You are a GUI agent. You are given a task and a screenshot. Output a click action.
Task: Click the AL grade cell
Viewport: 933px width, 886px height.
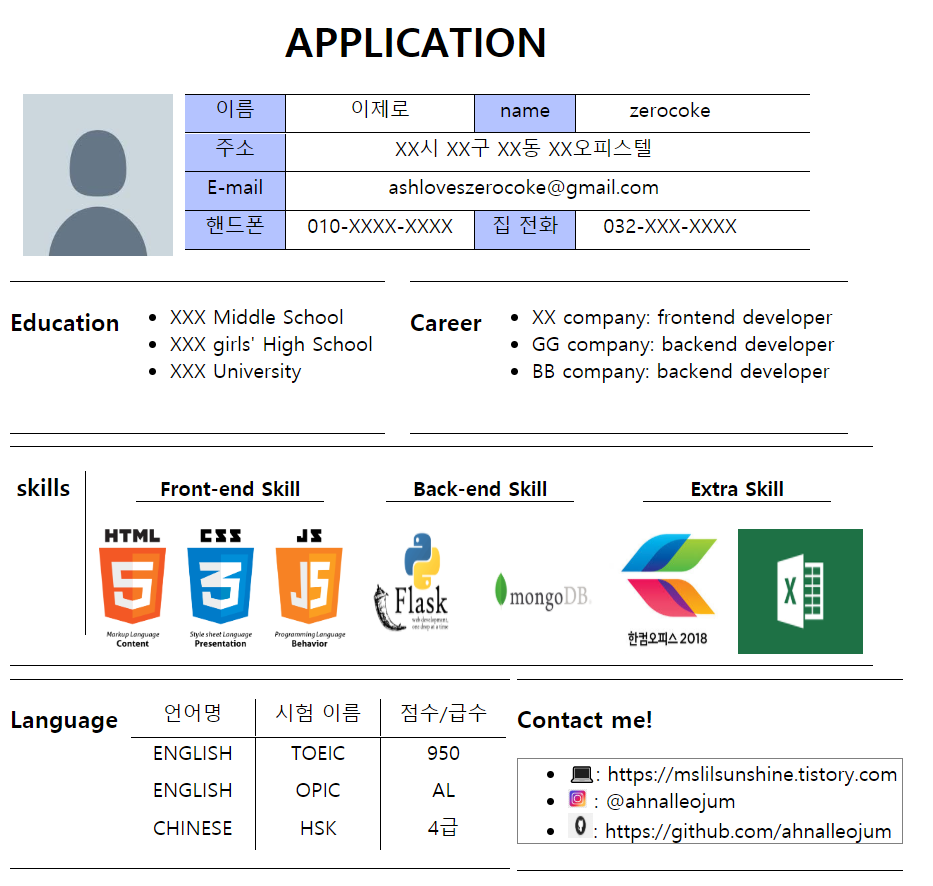pyautogui.click(x=443, y=790)
